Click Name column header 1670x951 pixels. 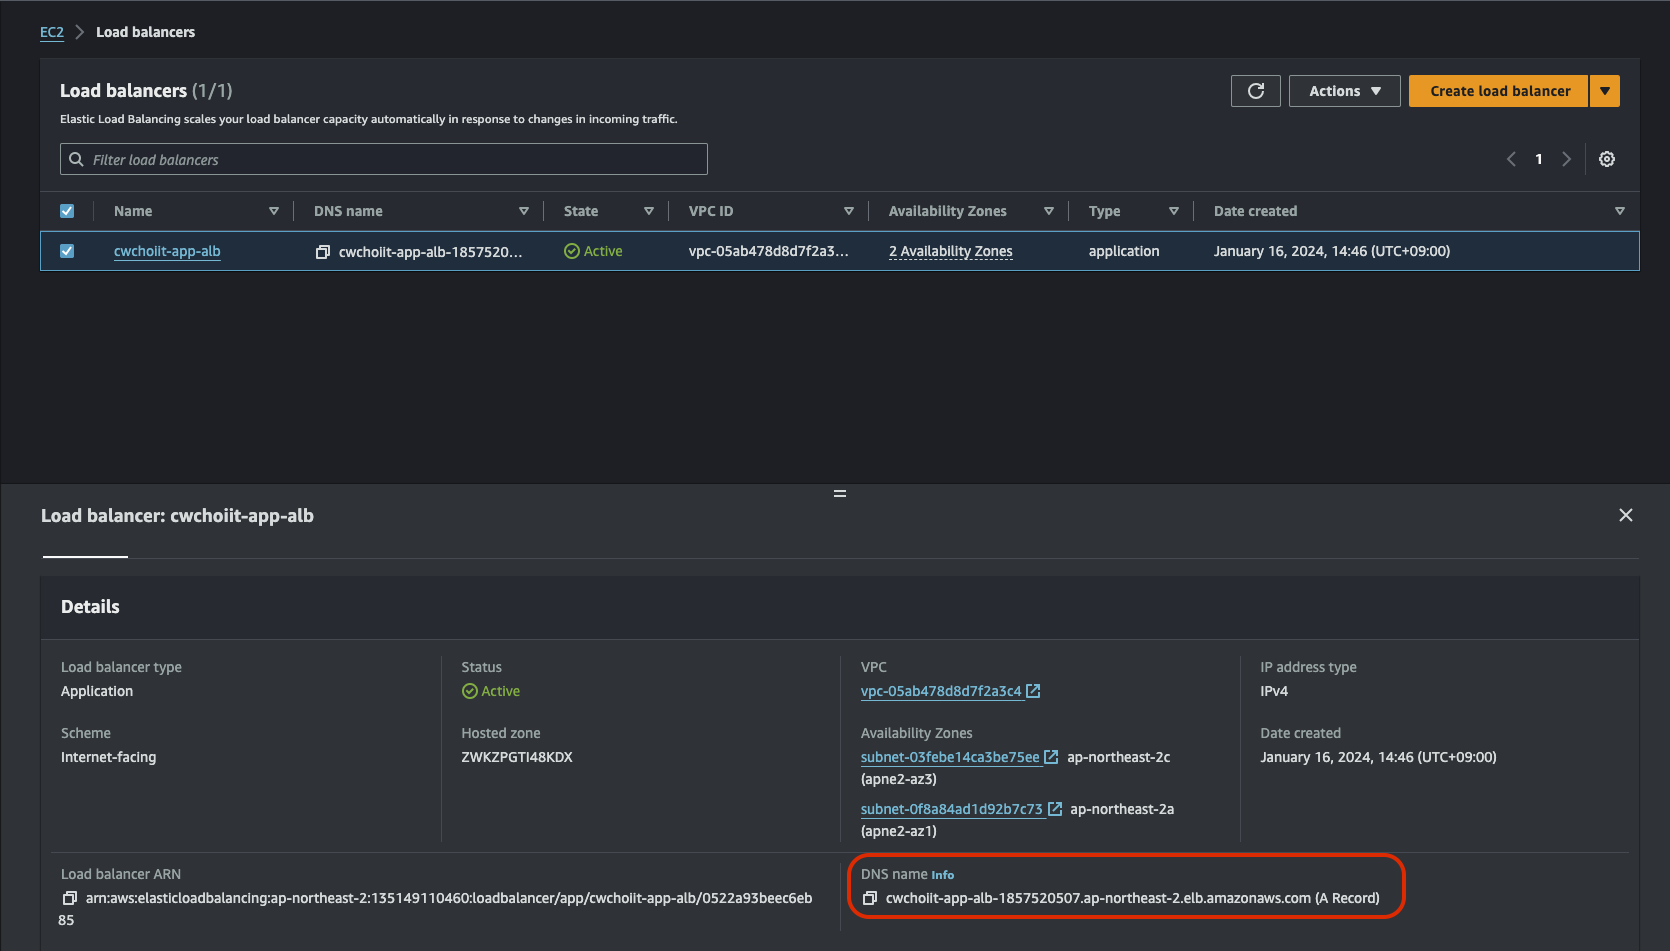point(133,211)
